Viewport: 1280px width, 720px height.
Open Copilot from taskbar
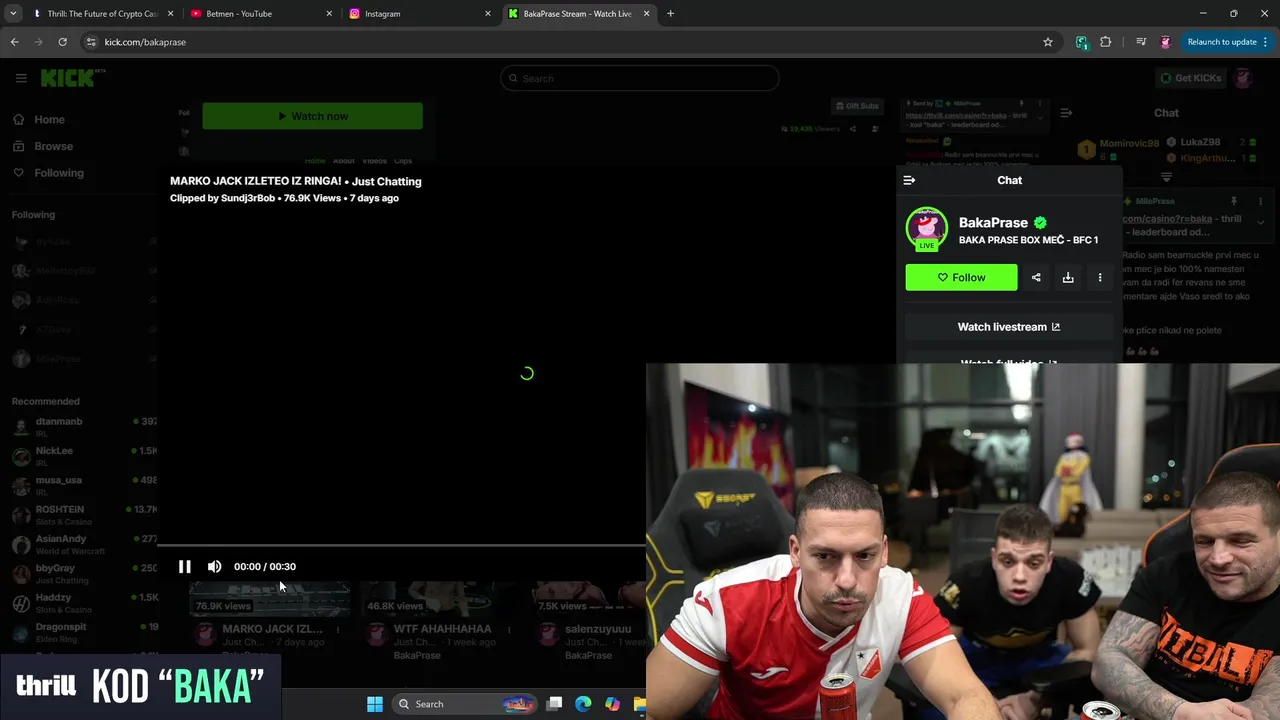coord(612,704)
